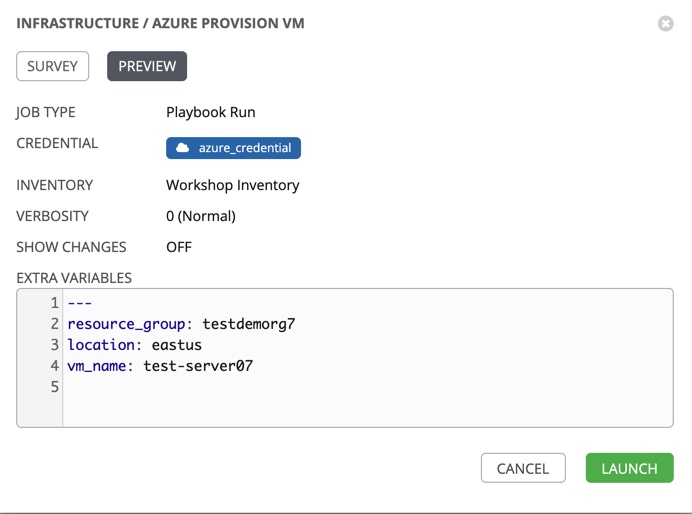
Task: Click the Show Changes OFF value
Action: [x=179, y=247]
